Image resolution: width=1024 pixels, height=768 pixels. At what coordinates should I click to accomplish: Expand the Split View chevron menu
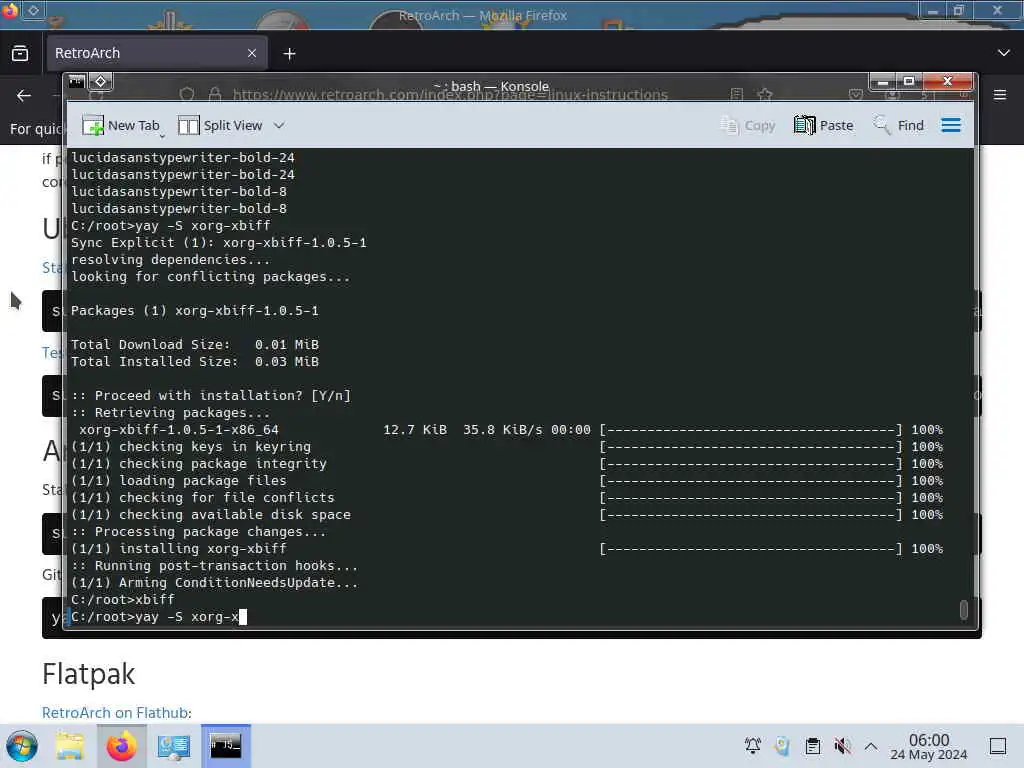(279, 125)
